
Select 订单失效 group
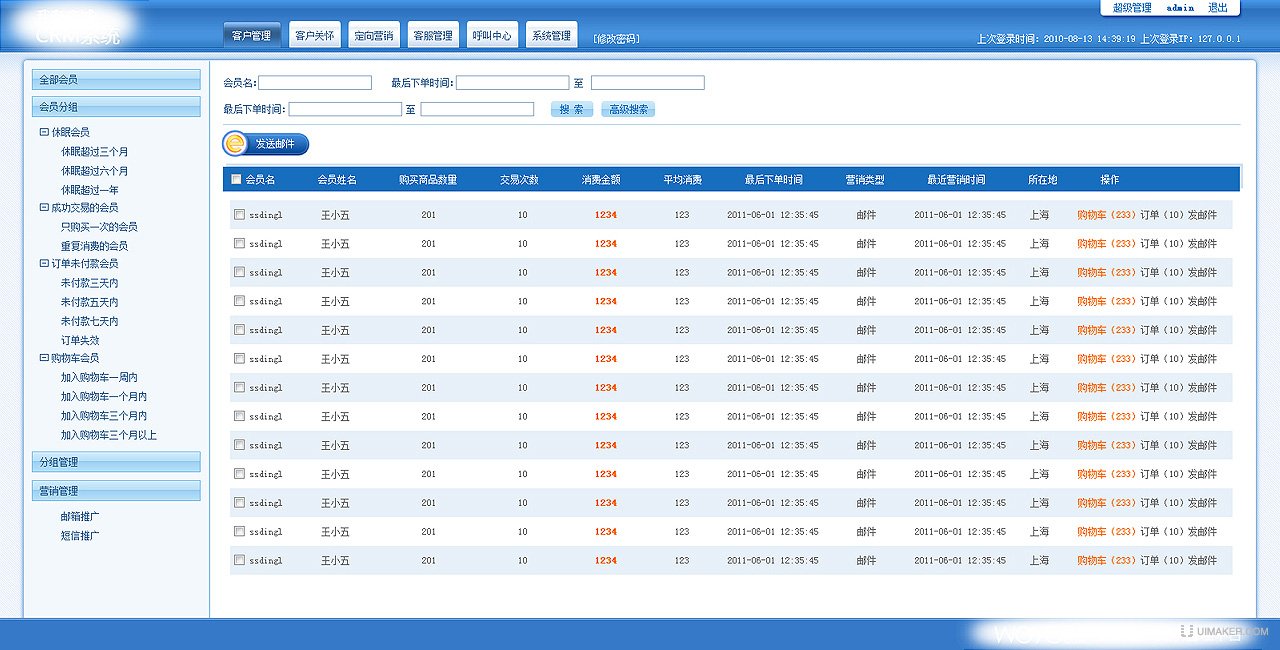80,340
